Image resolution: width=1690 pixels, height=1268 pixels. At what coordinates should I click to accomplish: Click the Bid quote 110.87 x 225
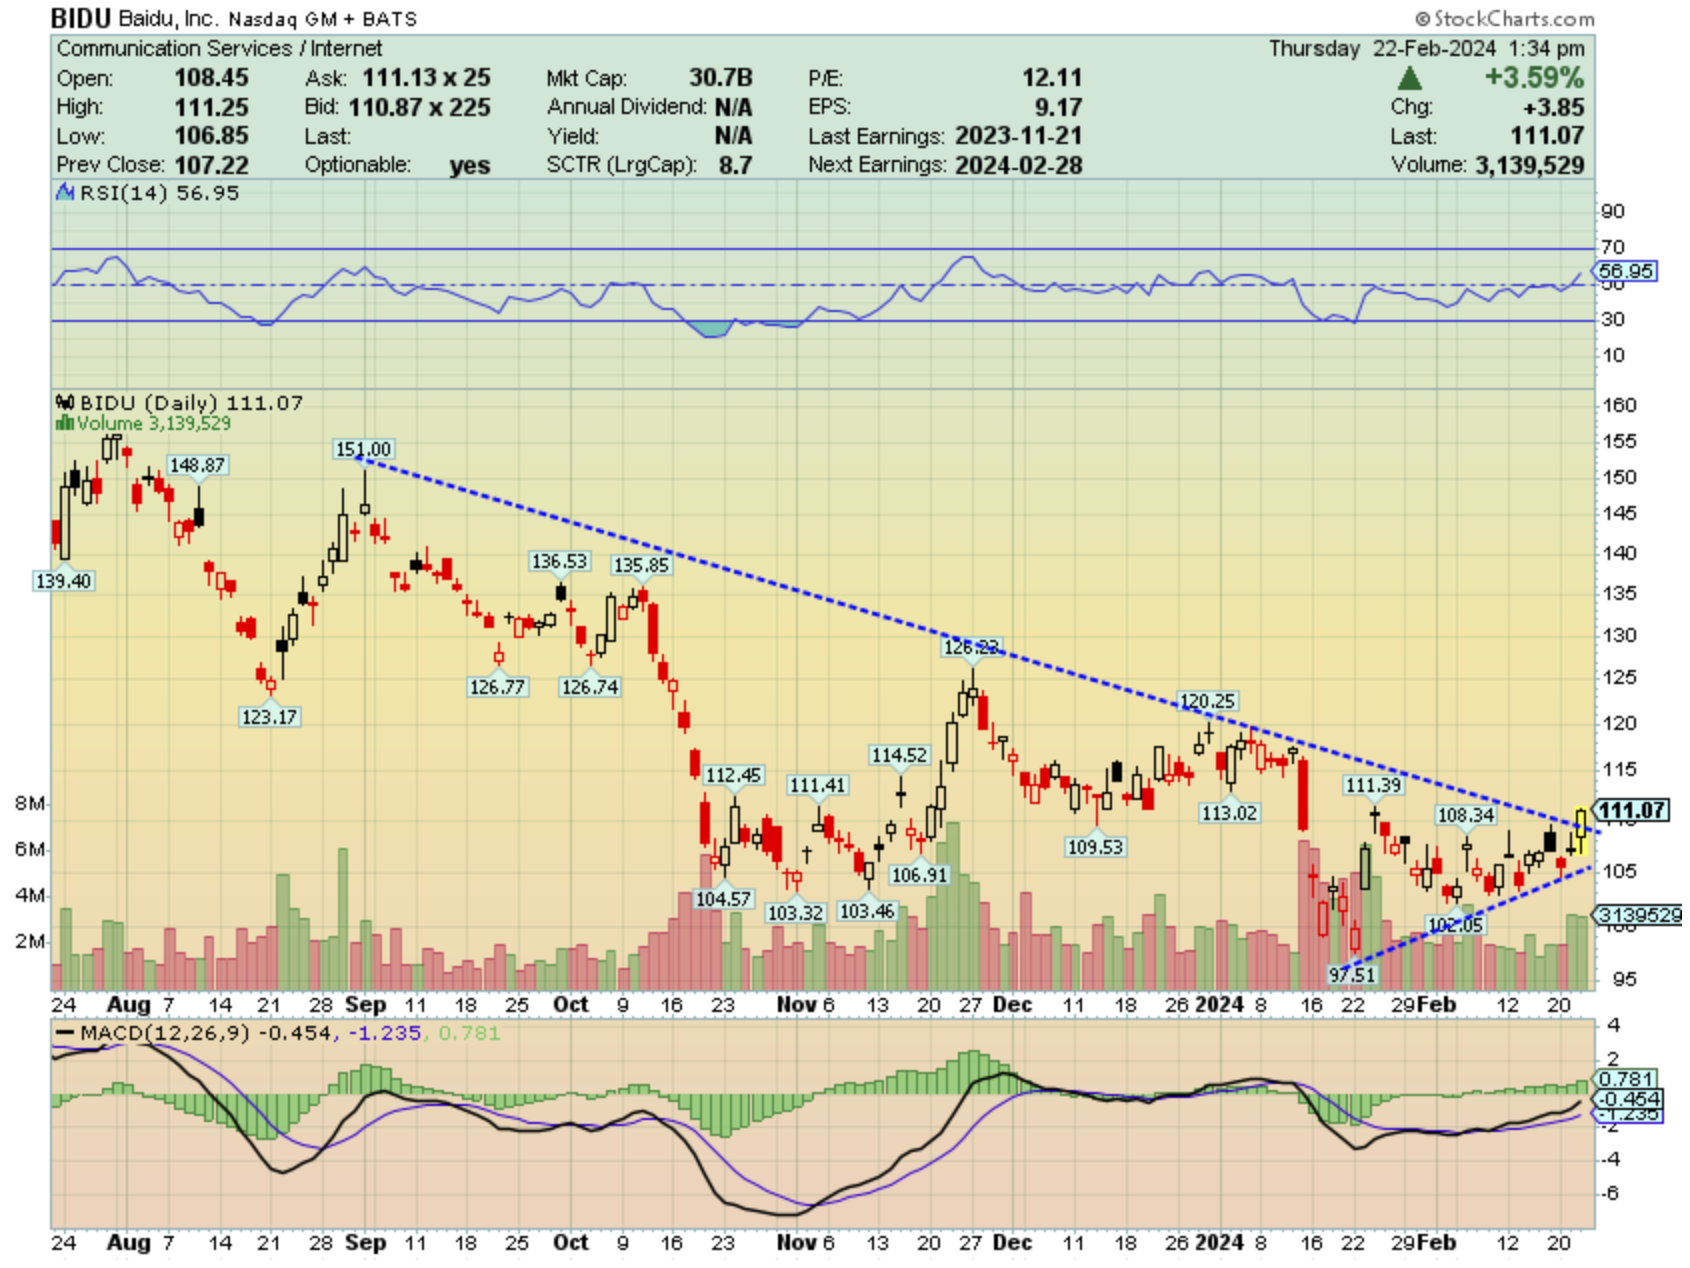[x=419, y=107]
